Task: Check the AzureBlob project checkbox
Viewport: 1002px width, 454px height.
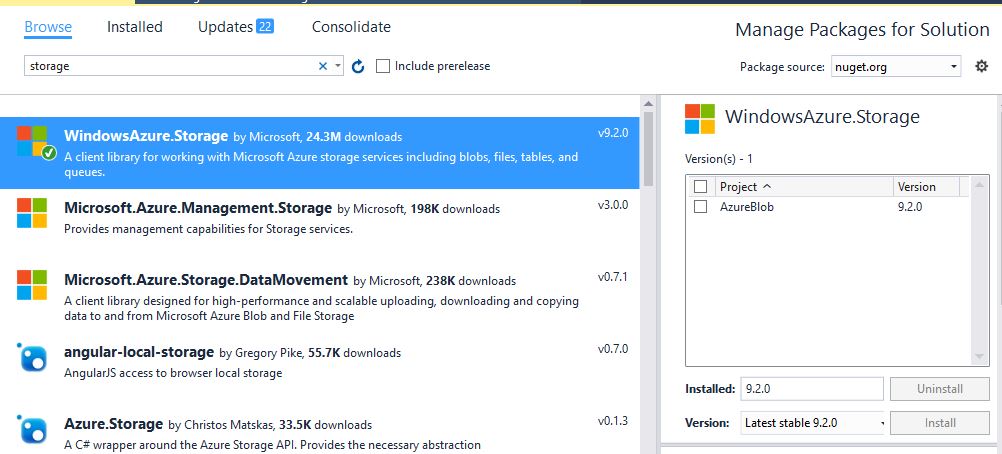Action: tap(701, 206)
